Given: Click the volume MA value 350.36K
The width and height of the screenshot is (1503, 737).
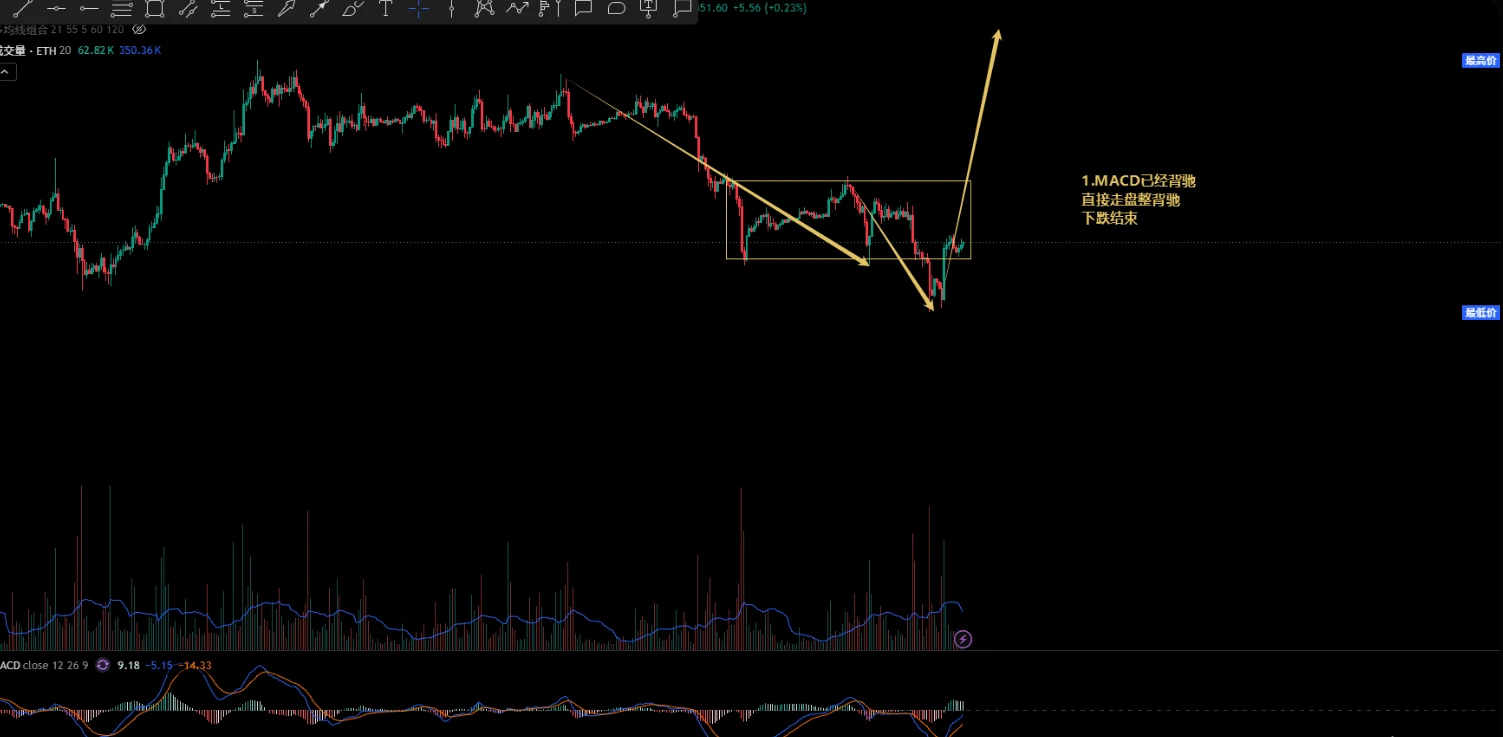Looking at the screenshot, I should point(140,50).
